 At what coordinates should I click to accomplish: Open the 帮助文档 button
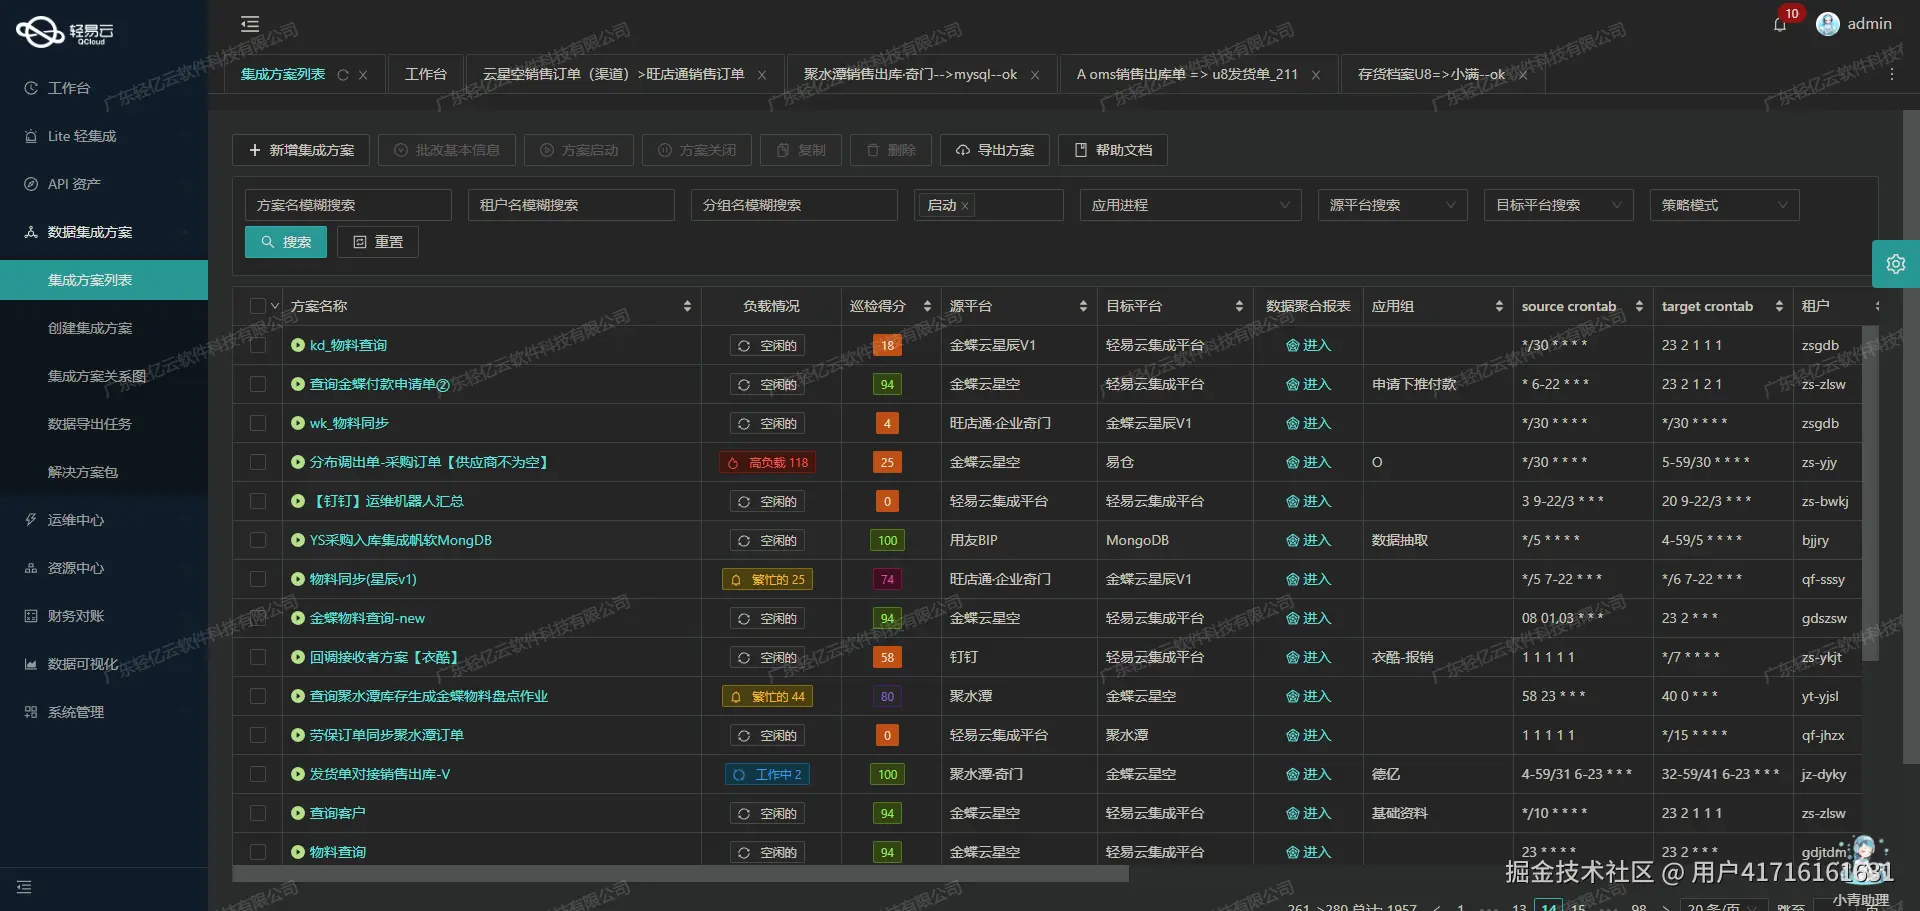[x=1111, y=150]
